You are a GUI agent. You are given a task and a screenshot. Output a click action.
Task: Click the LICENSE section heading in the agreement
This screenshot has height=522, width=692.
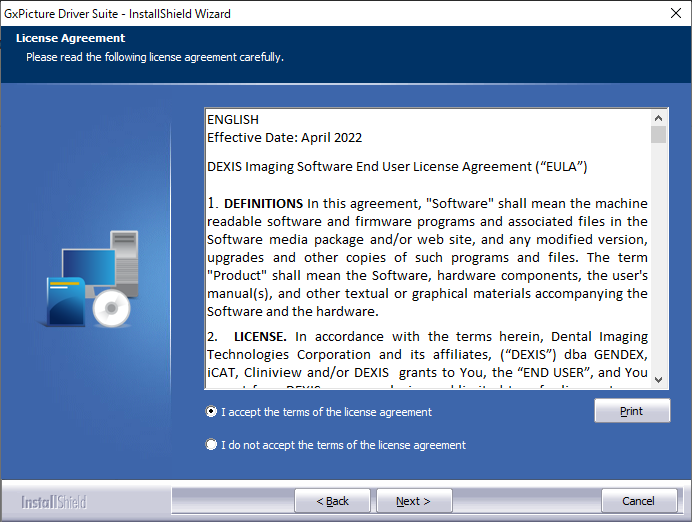tap(260, 337)
